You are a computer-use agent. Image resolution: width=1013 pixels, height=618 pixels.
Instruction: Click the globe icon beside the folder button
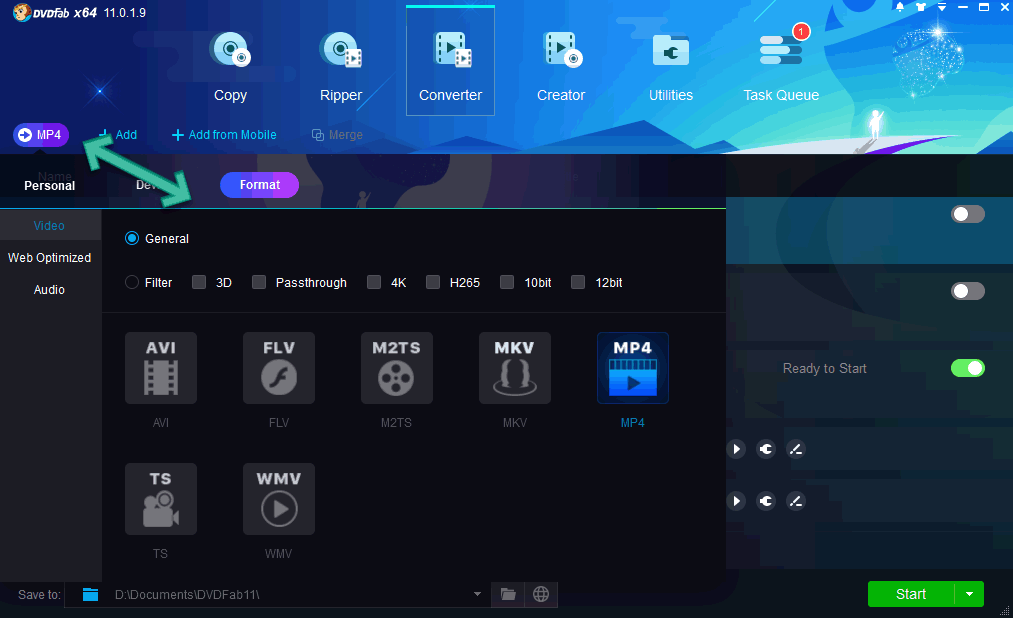[541, 594]
